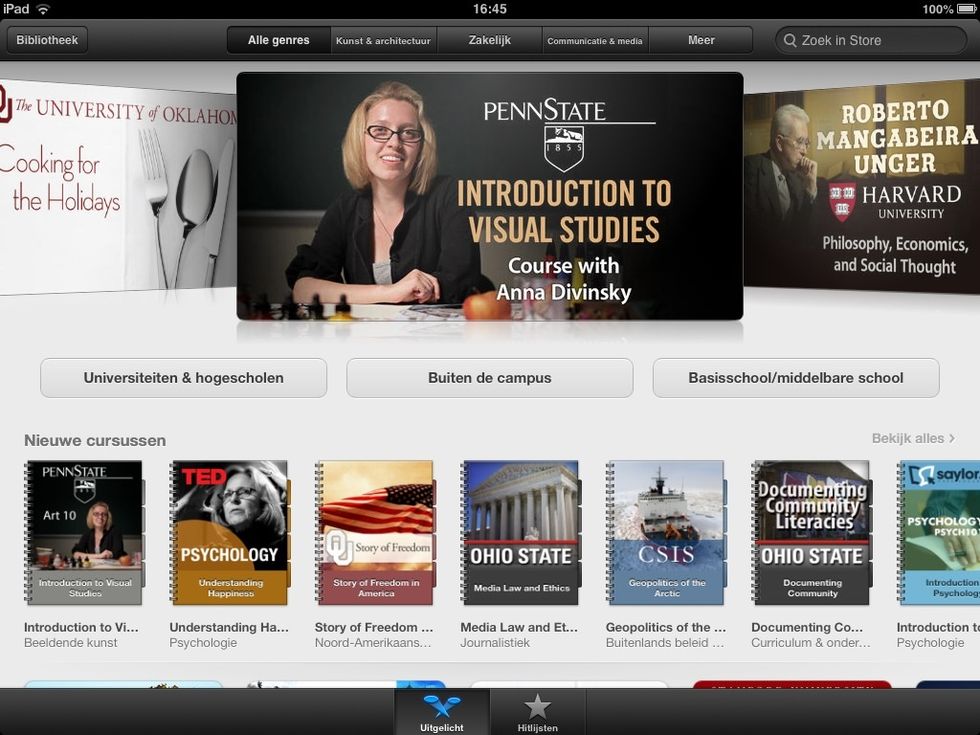Tap the search magnifier icon
Viewport: 980px width, 735px height.
(x=790, y=41)
